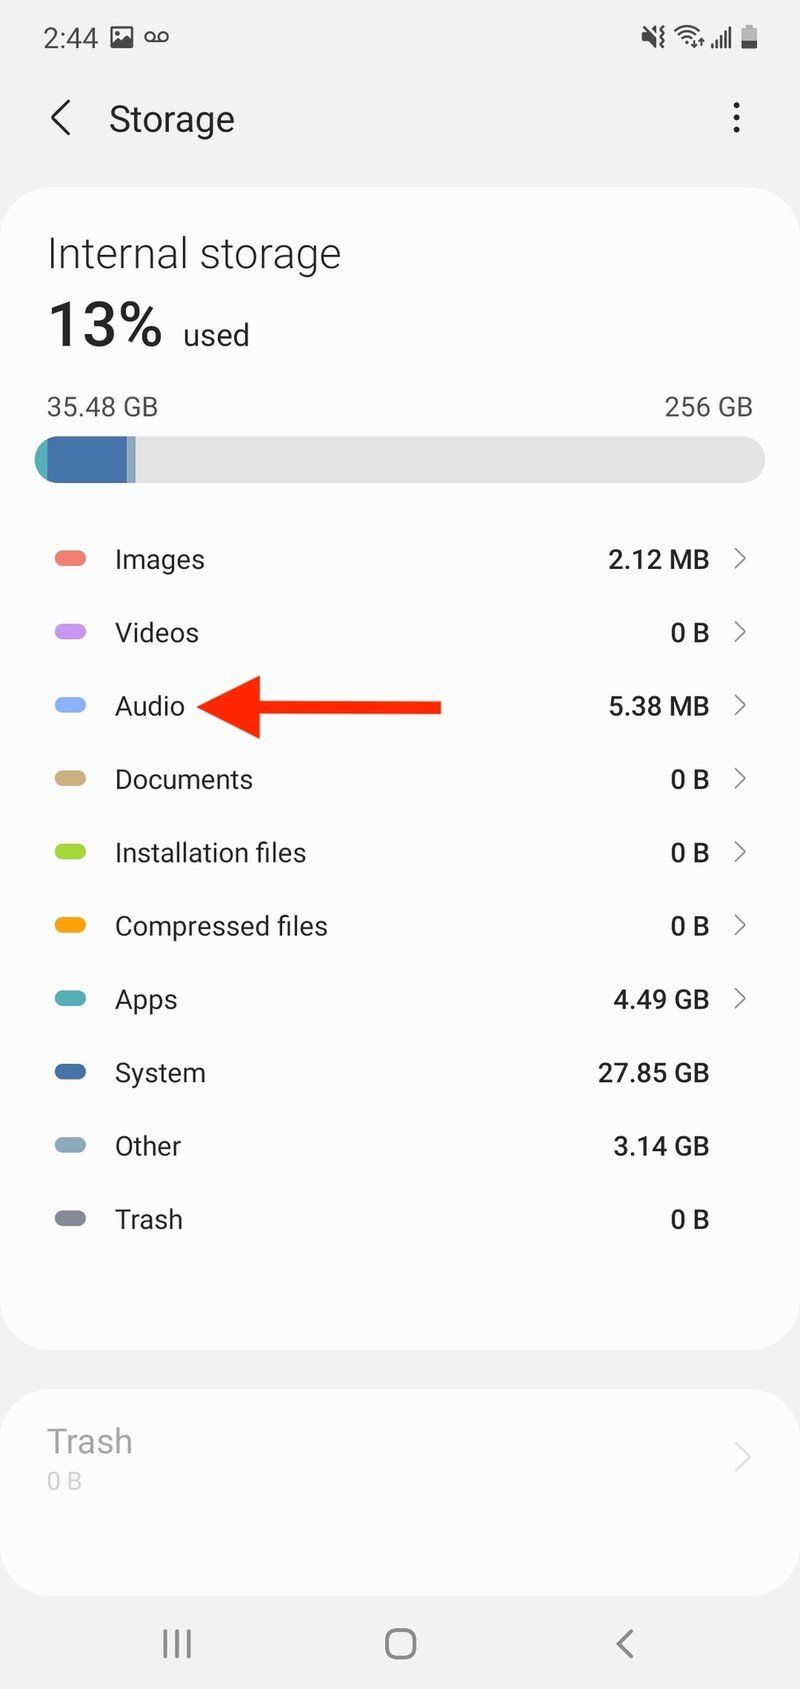
Task: Tap the recent apps navigation button
Action: pyautogui.click(x=177, y=1644)
